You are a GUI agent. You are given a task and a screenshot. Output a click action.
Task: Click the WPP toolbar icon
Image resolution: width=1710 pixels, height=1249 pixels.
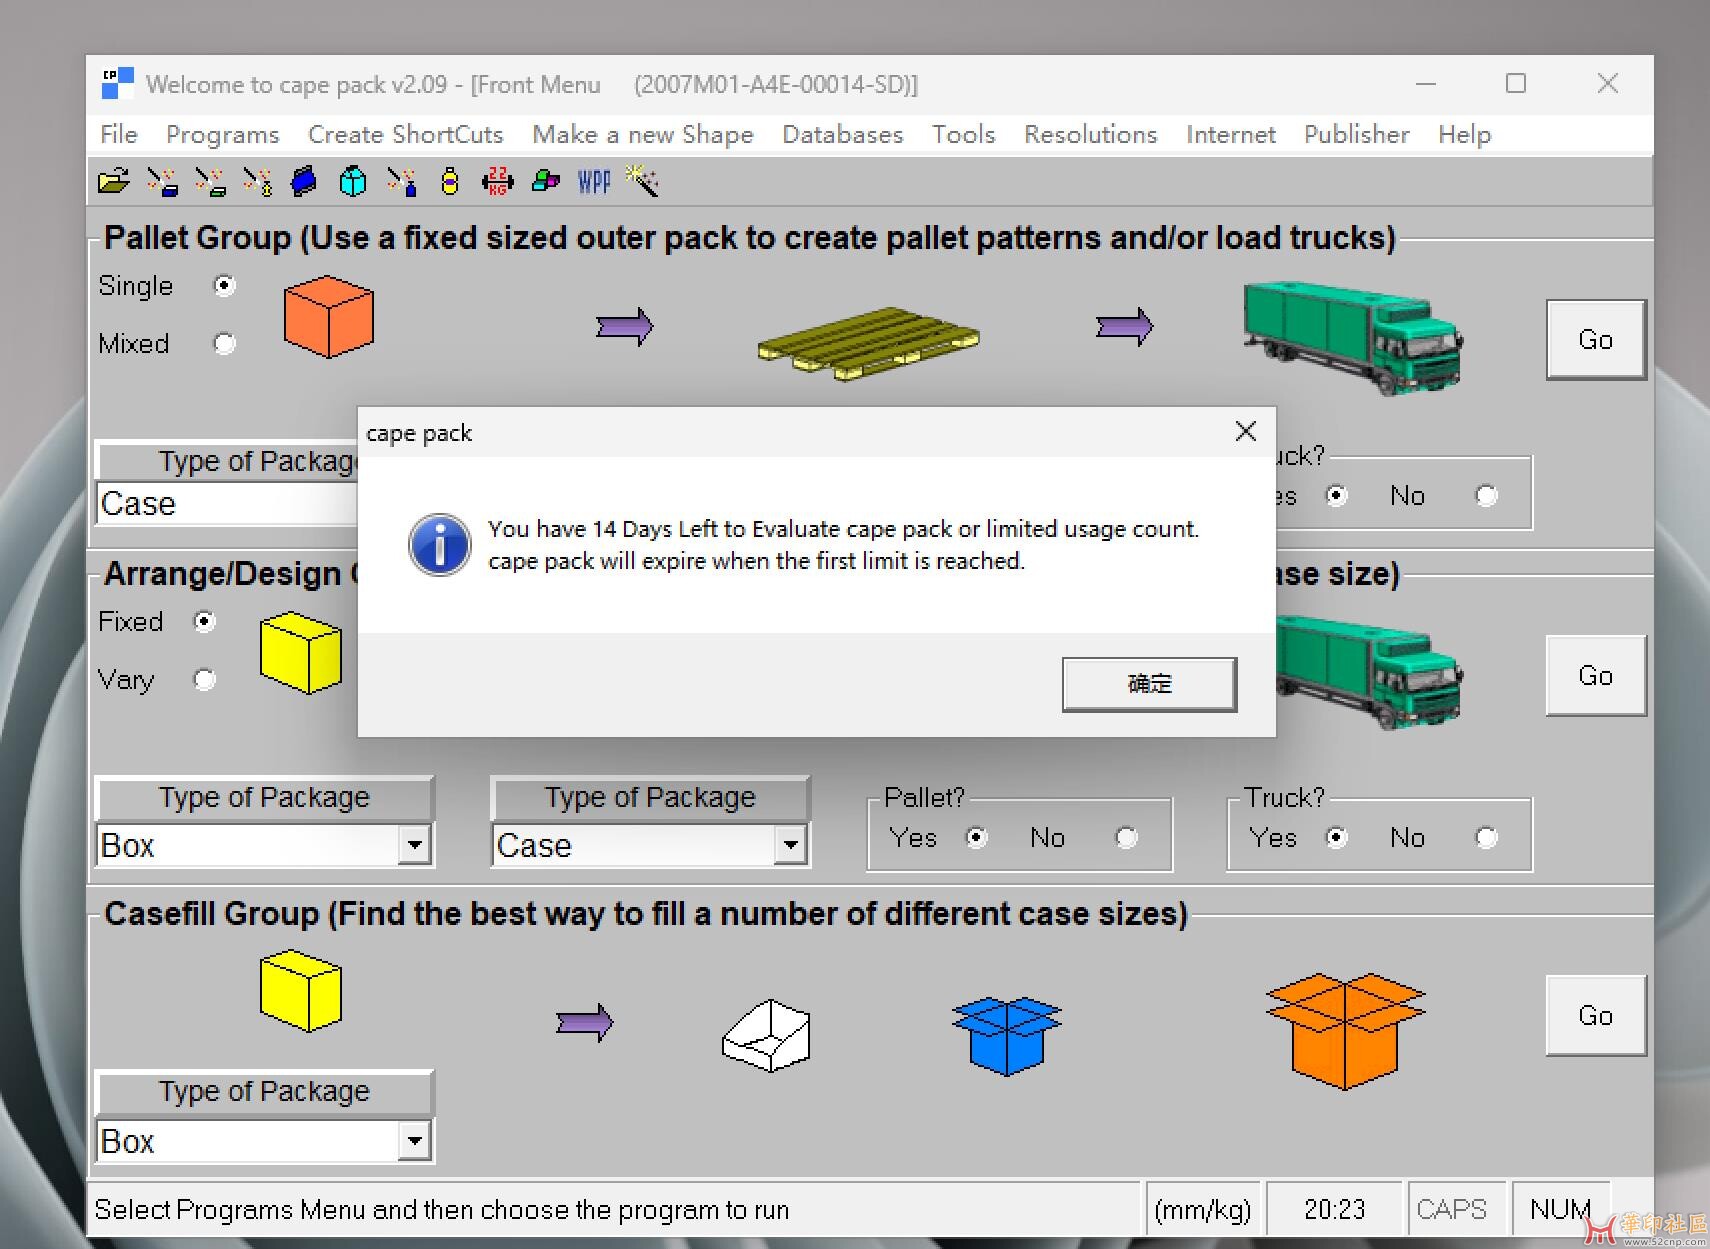point(594,181)
